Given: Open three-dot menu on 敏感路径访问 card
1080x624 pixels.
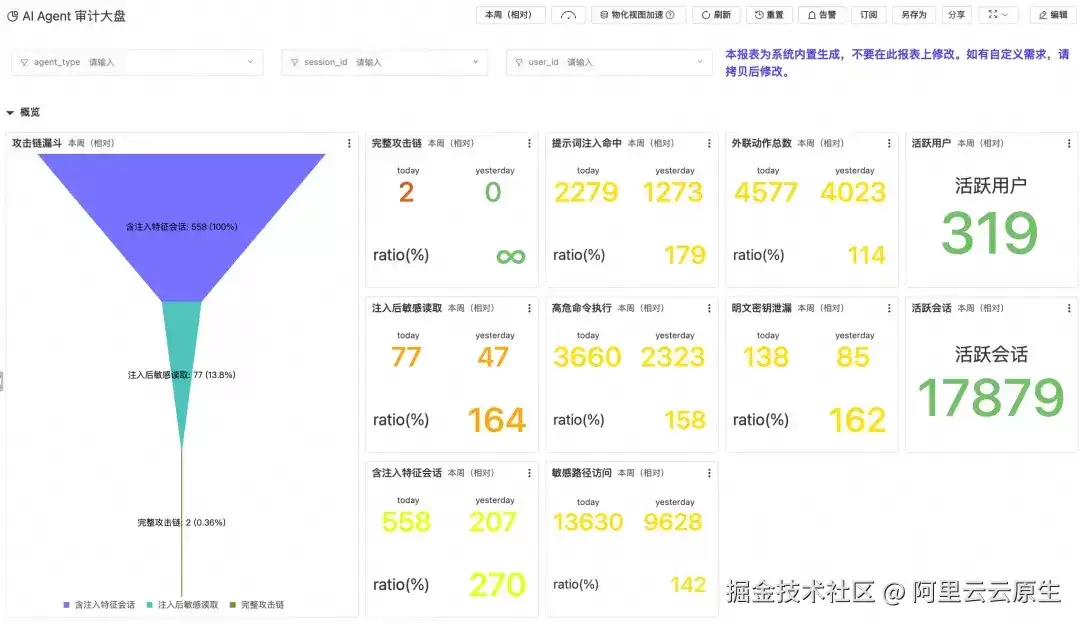Looking at the screenshot, I should coord(709,472).
